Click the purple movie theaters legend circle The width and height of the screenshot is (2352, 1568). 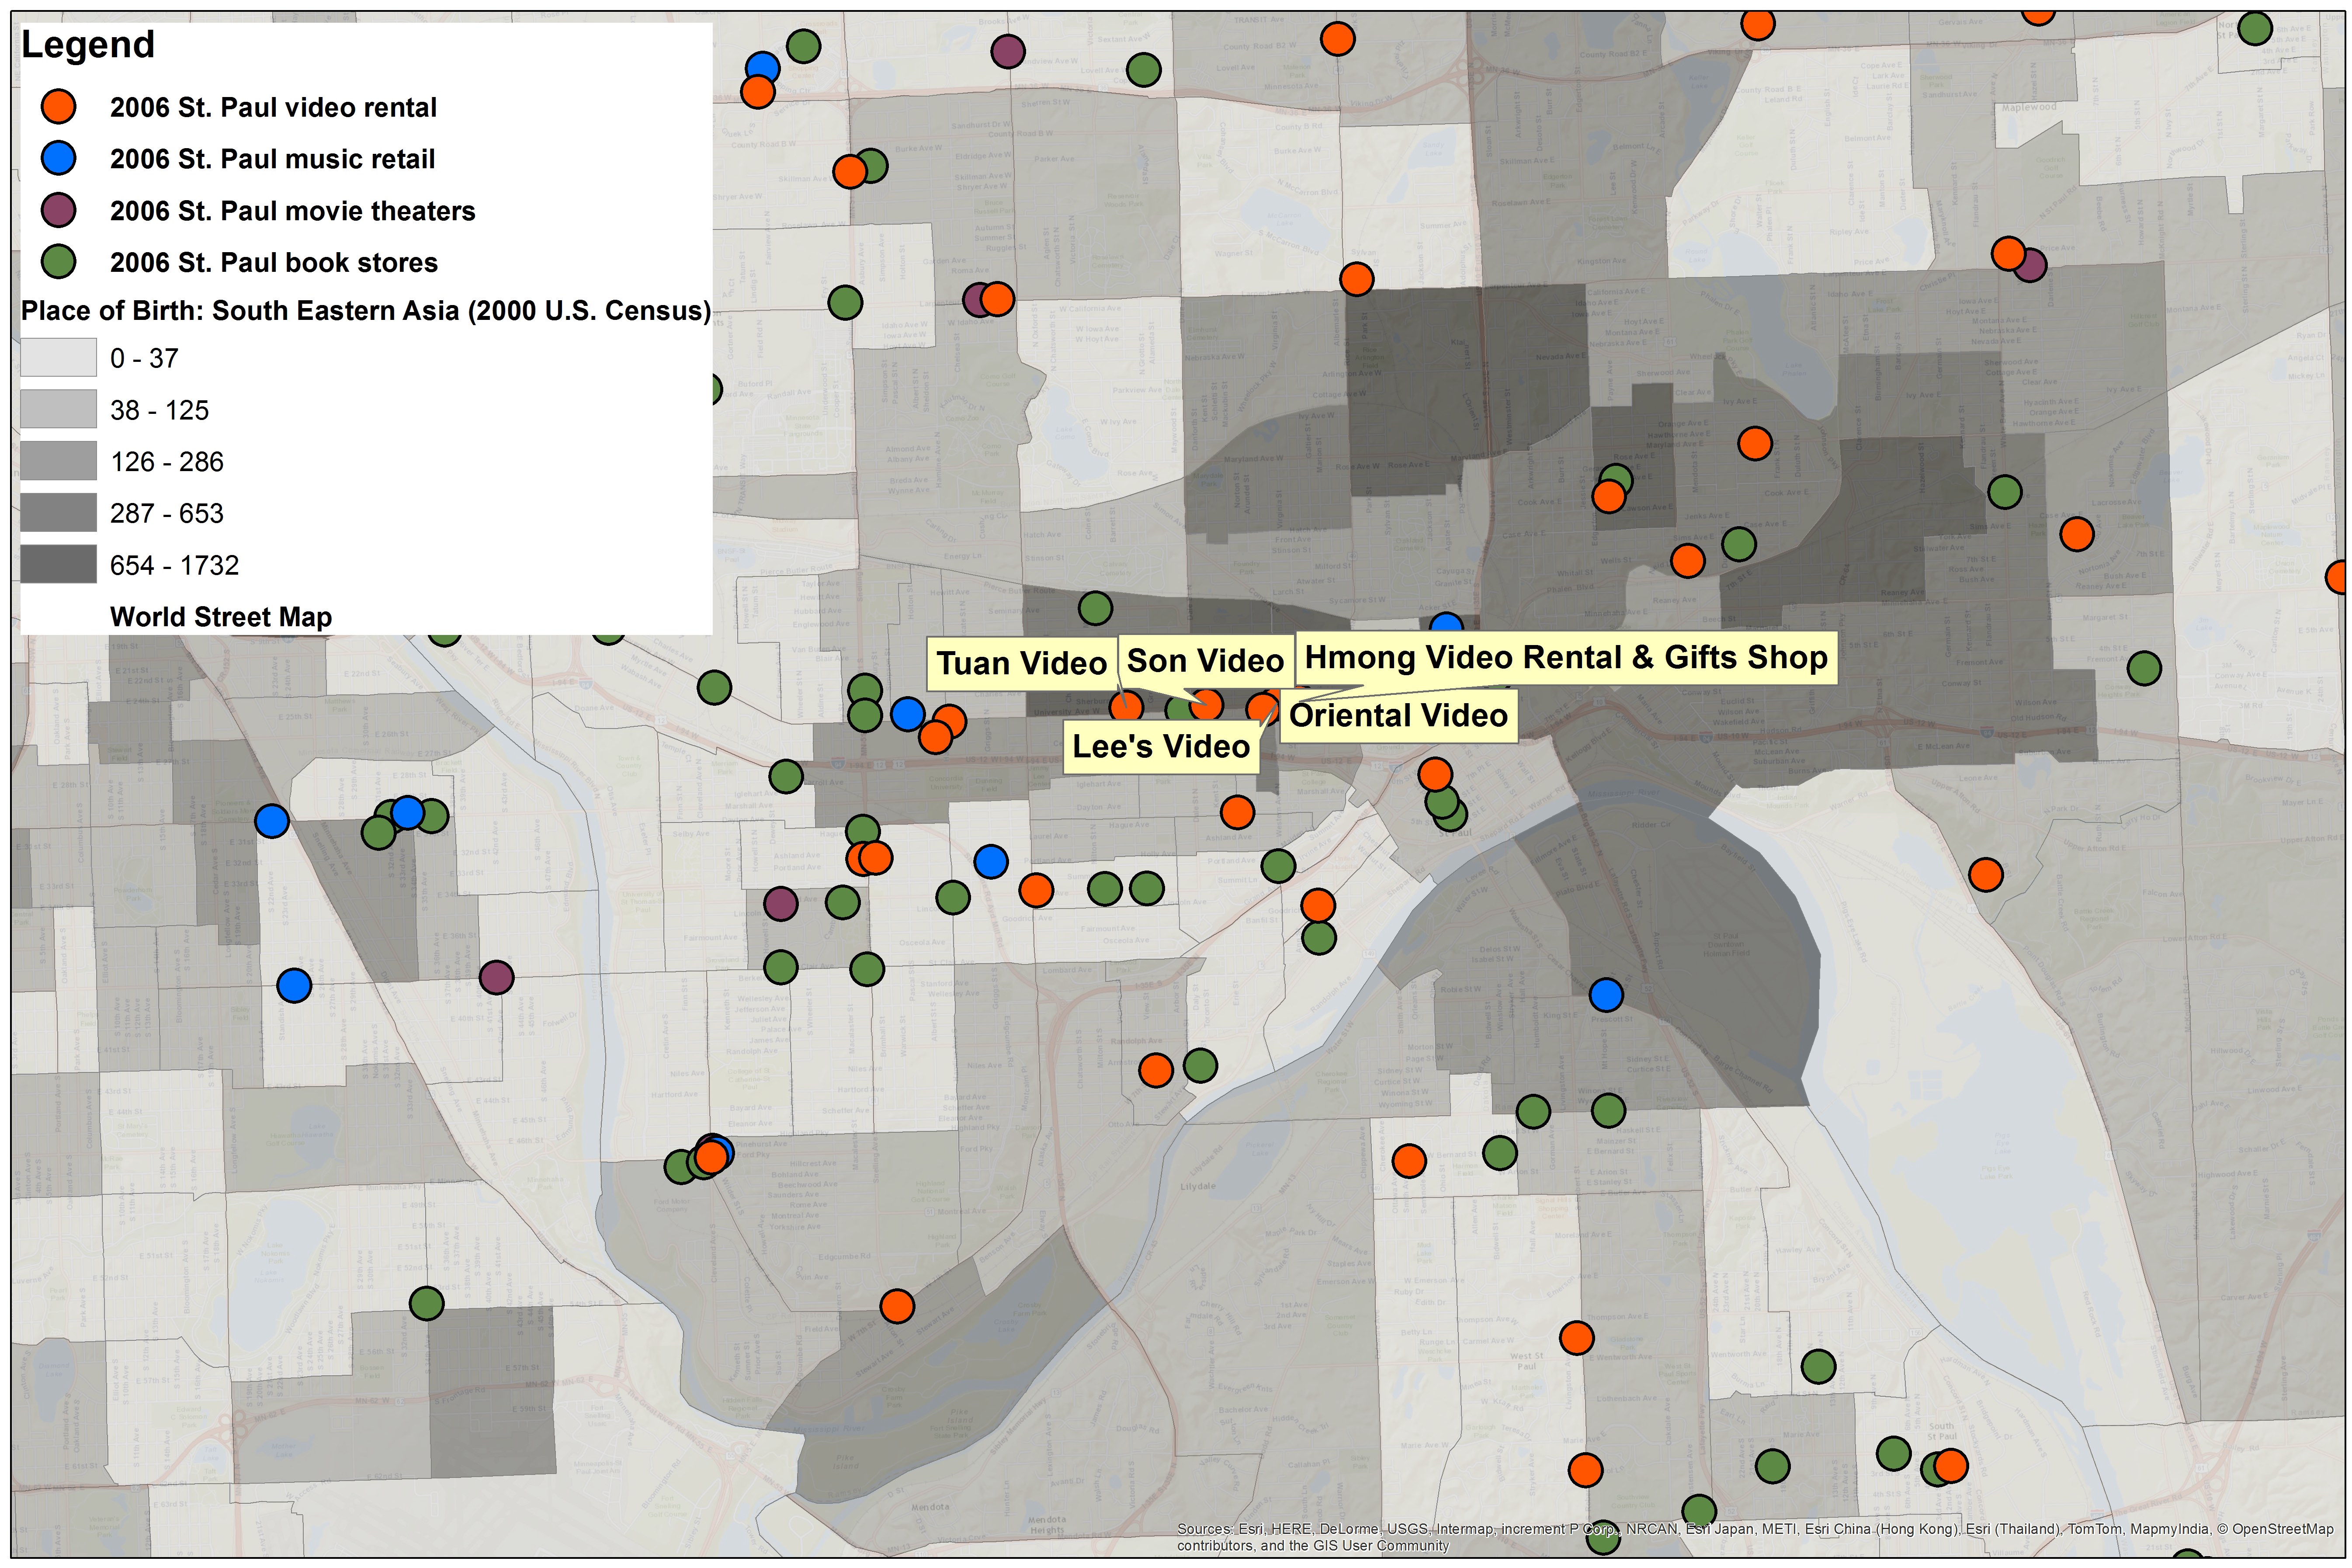pyautogui.click(x=59, y=211)
